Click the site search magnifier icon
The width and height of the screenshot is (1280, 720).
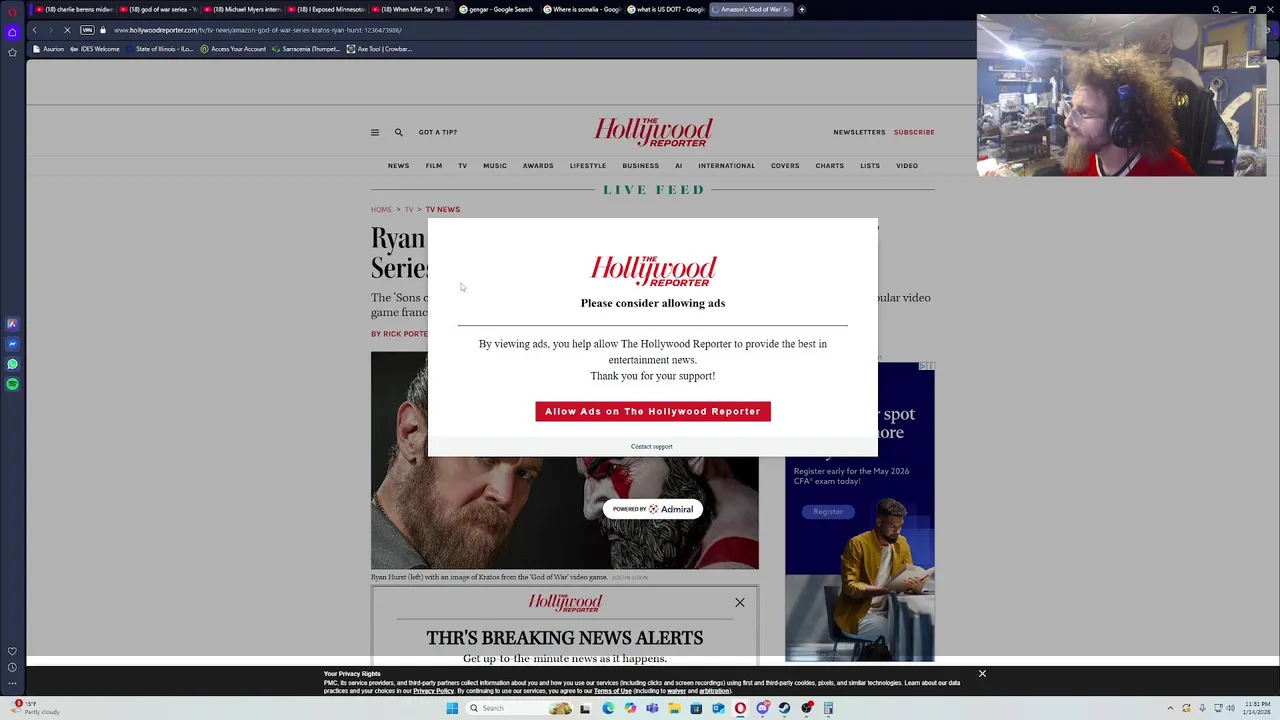(398, 132)
